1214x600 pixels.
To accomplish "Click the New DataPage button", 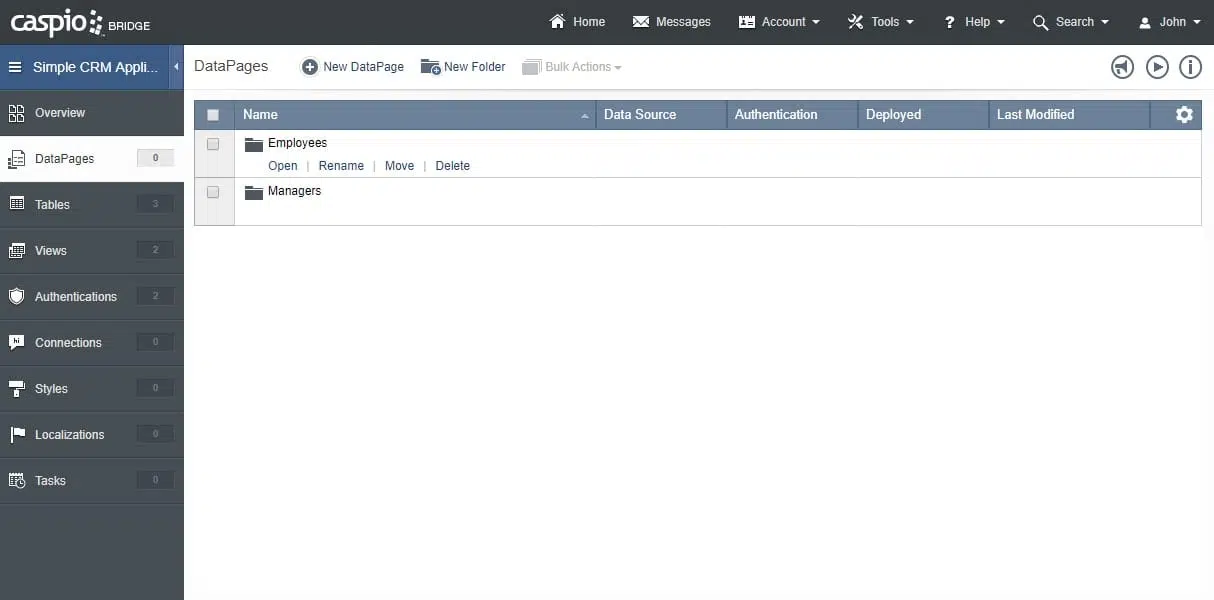I will coord(353,67).
